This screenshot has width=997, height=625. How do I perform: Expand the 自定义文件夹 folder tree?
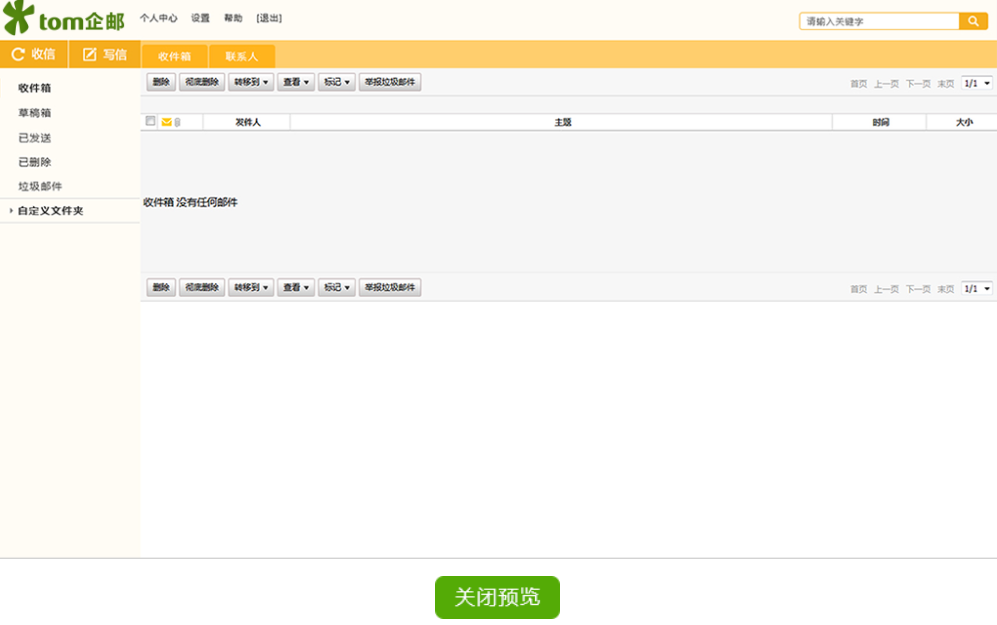coord(11,210)
